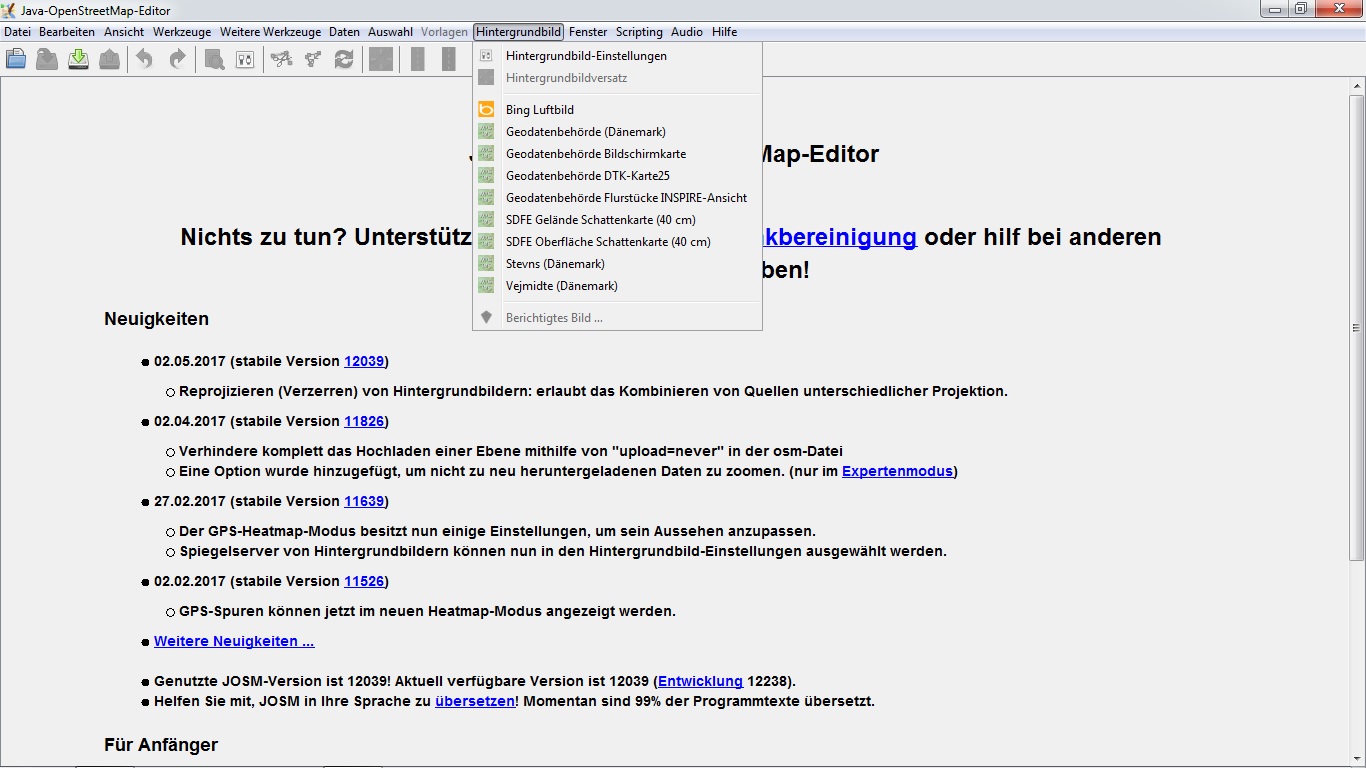Click the vertical scrollbar down arrow
This screenshot has width=1366, height=768.
[x=1357, y=760]
